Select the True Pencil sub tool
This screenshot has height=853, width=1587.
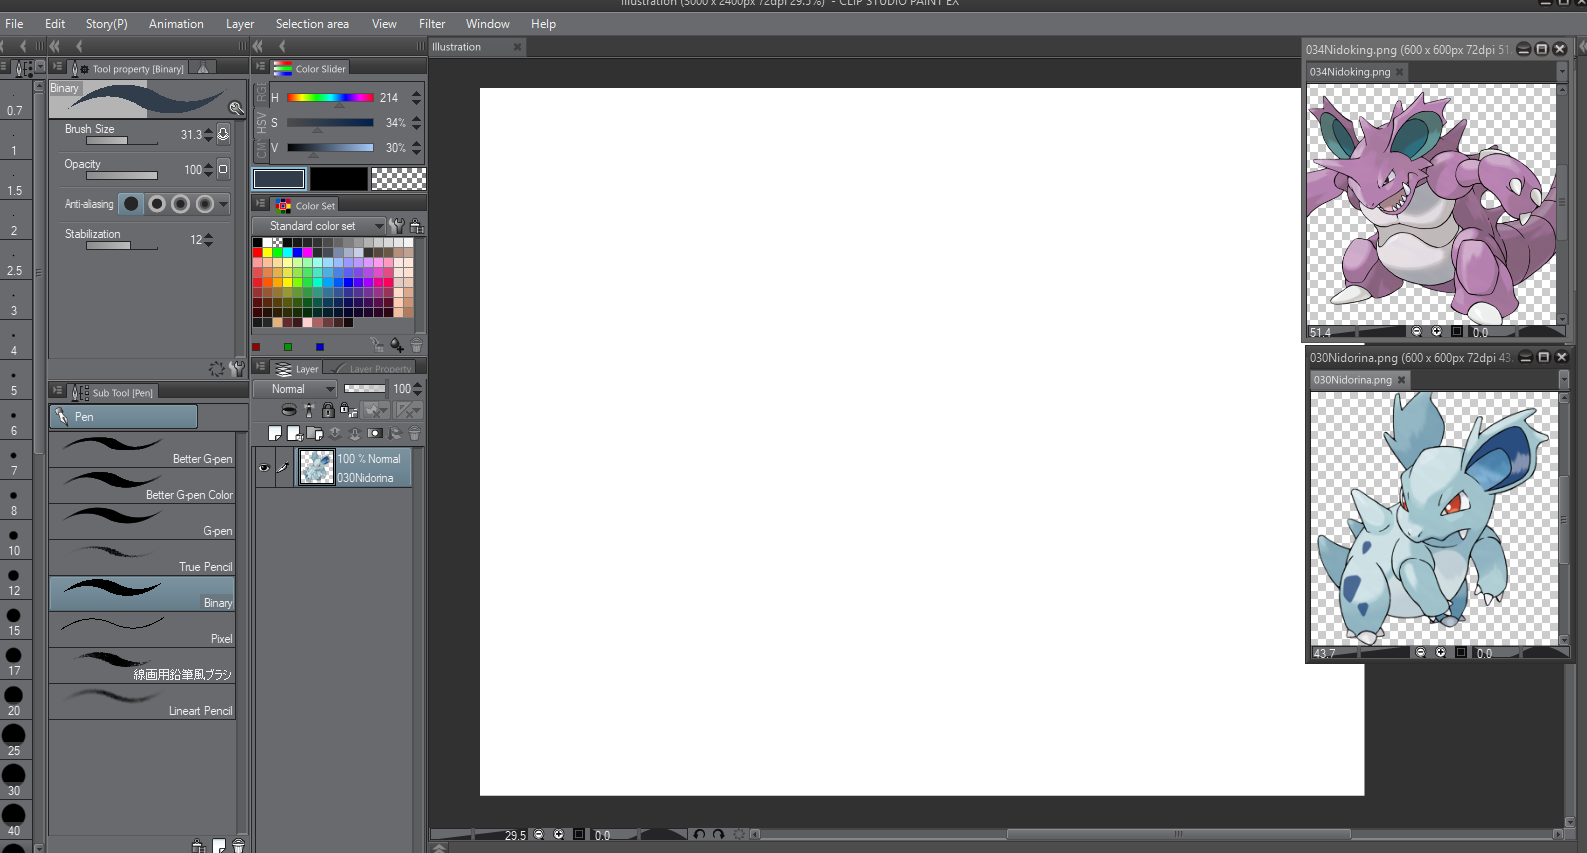tap(142, 558)
